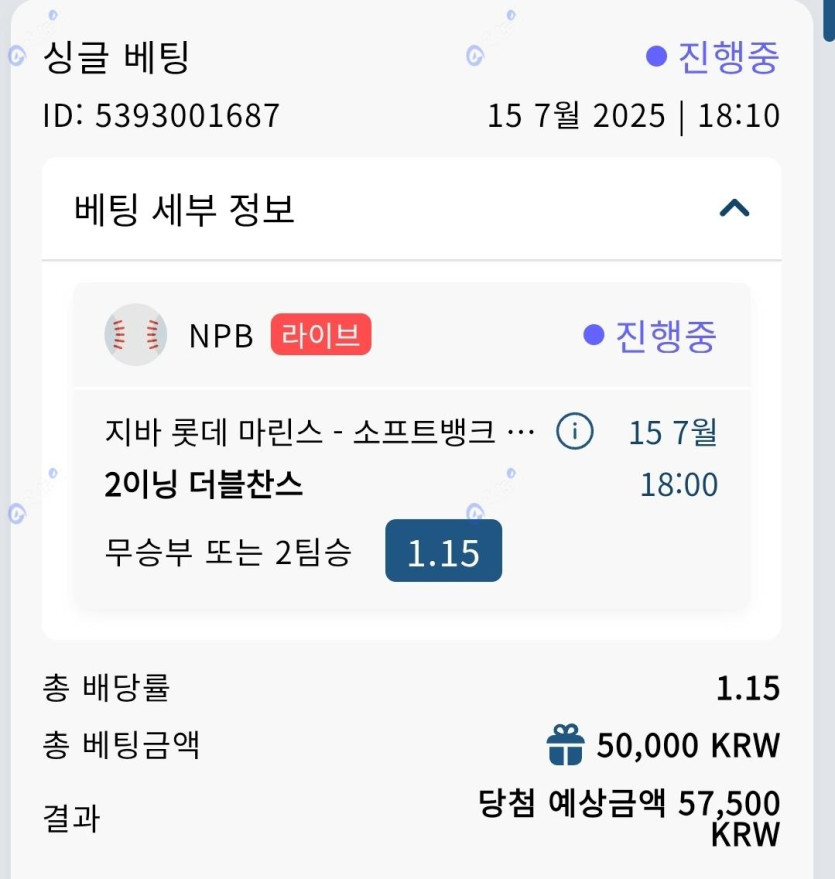Click the 당첨 예상금액 57,500 KRW value

pyautogui.click(x=630, y=817)
